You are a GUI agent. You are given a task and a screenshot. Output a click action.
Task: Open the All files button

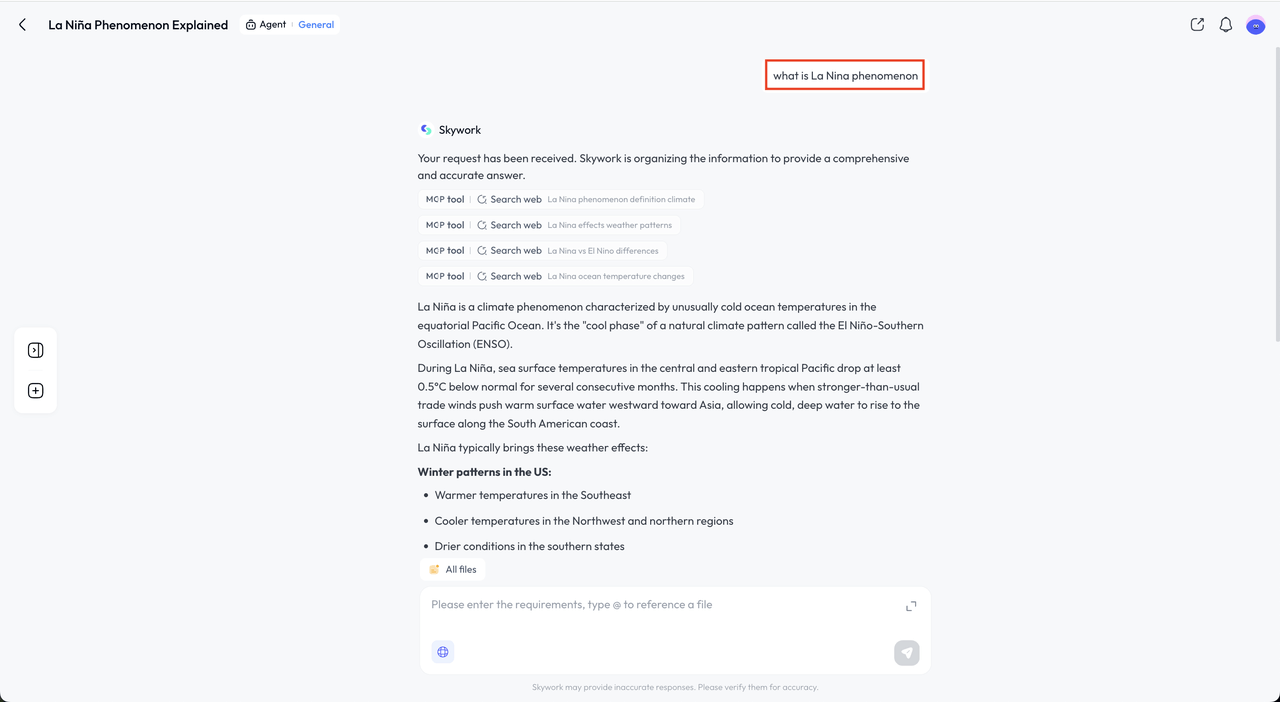click(453, 570)
